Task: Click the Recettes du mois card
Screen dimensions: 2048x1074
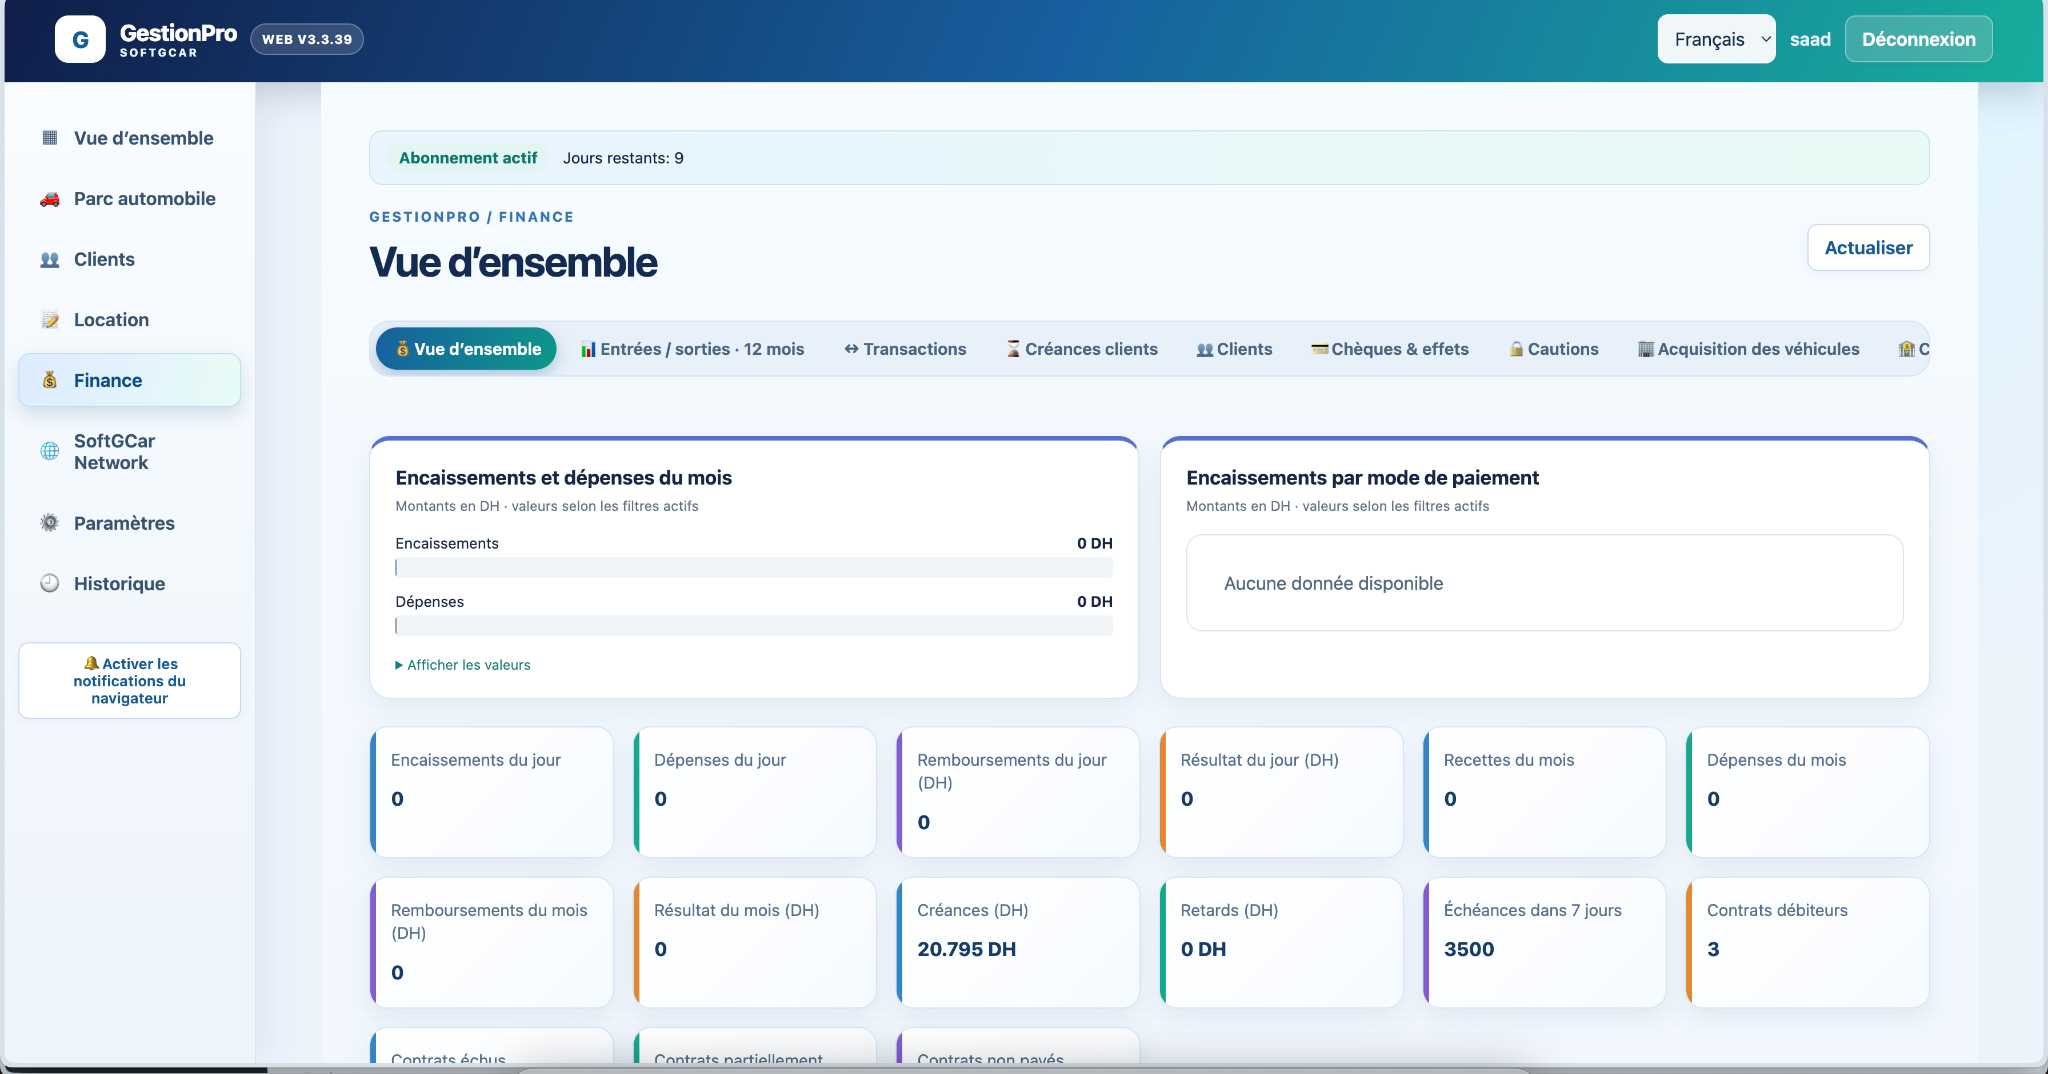Action: pos(1544,792)
